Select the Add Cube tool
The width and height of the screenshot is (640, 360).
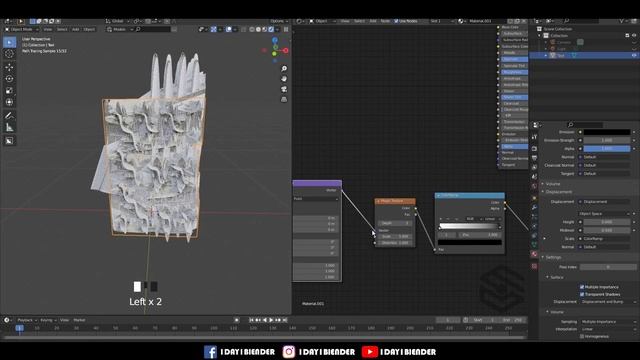point(9,141)
